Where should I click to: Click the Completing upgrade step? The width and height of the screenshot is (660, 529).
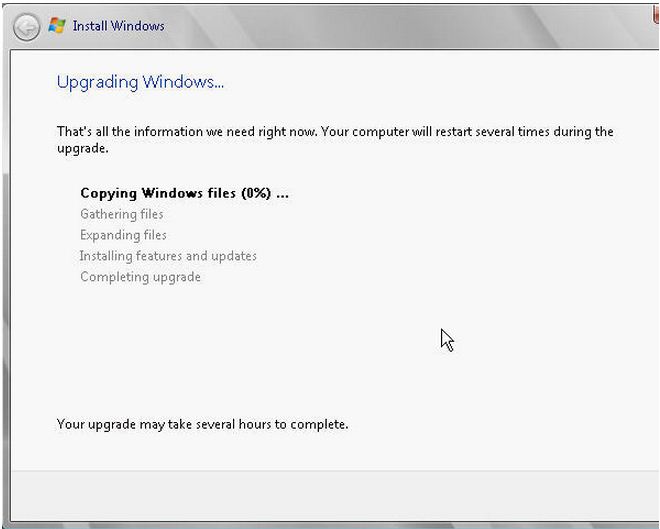coord(140,277)
